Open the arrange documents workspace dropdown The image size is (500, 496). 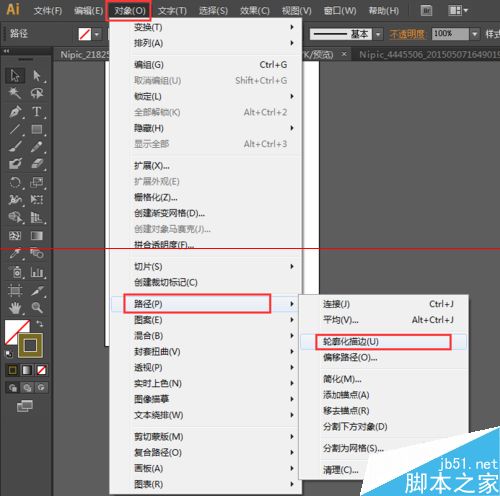(x=458, y=10)
